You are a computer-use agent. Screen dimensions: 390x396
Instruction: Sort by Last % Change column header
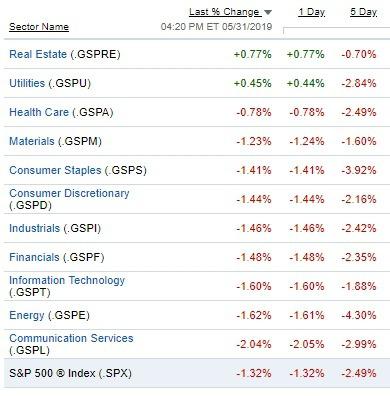[225, 12]
